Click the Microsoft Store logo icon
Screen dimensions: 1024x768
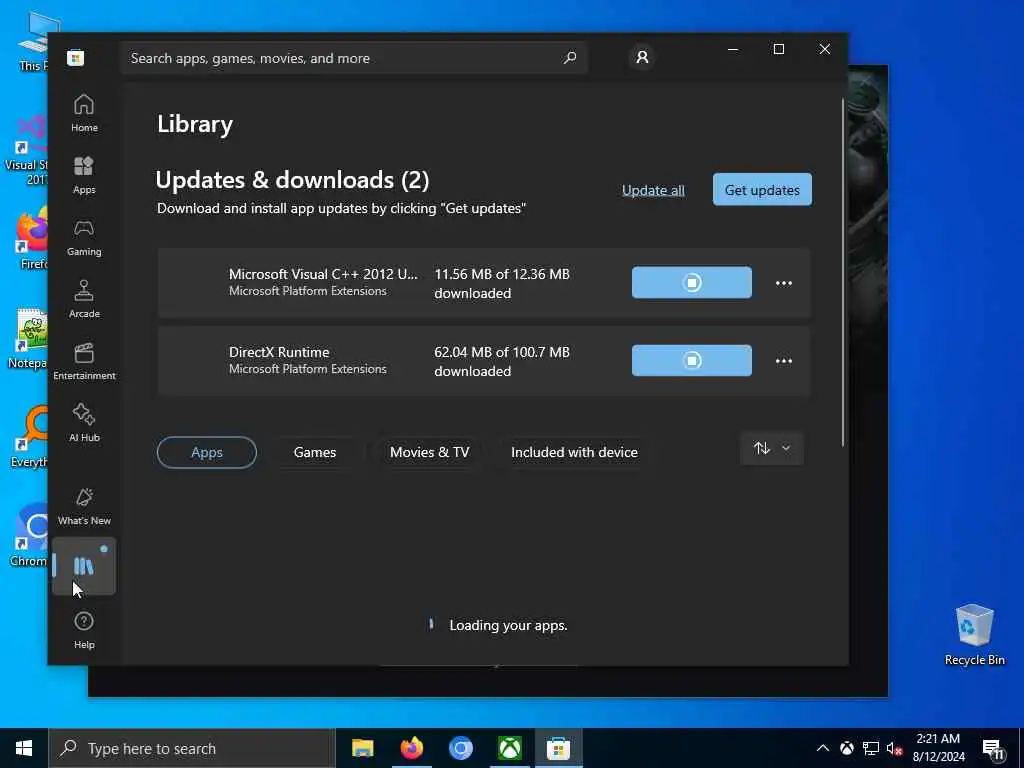[x=76, y=58]
